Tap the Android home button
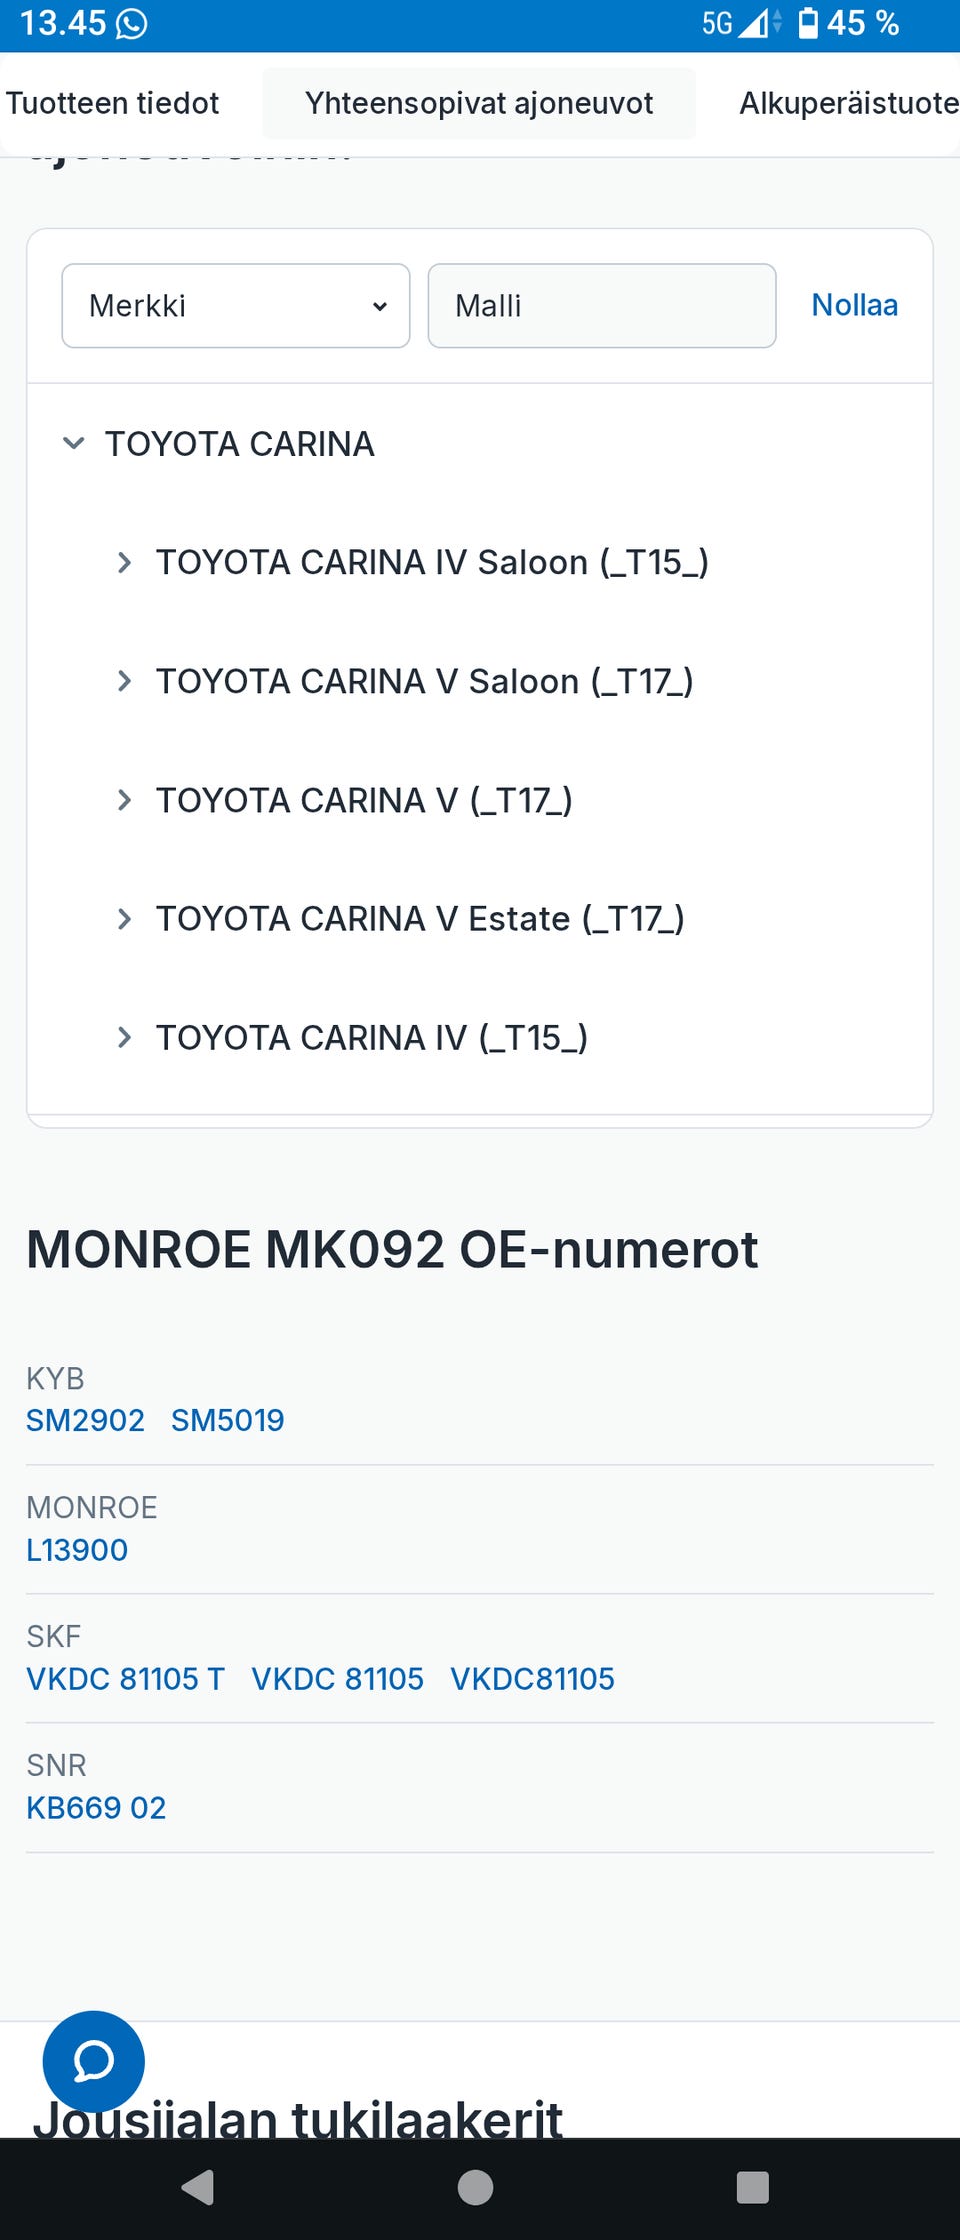 475,2187
